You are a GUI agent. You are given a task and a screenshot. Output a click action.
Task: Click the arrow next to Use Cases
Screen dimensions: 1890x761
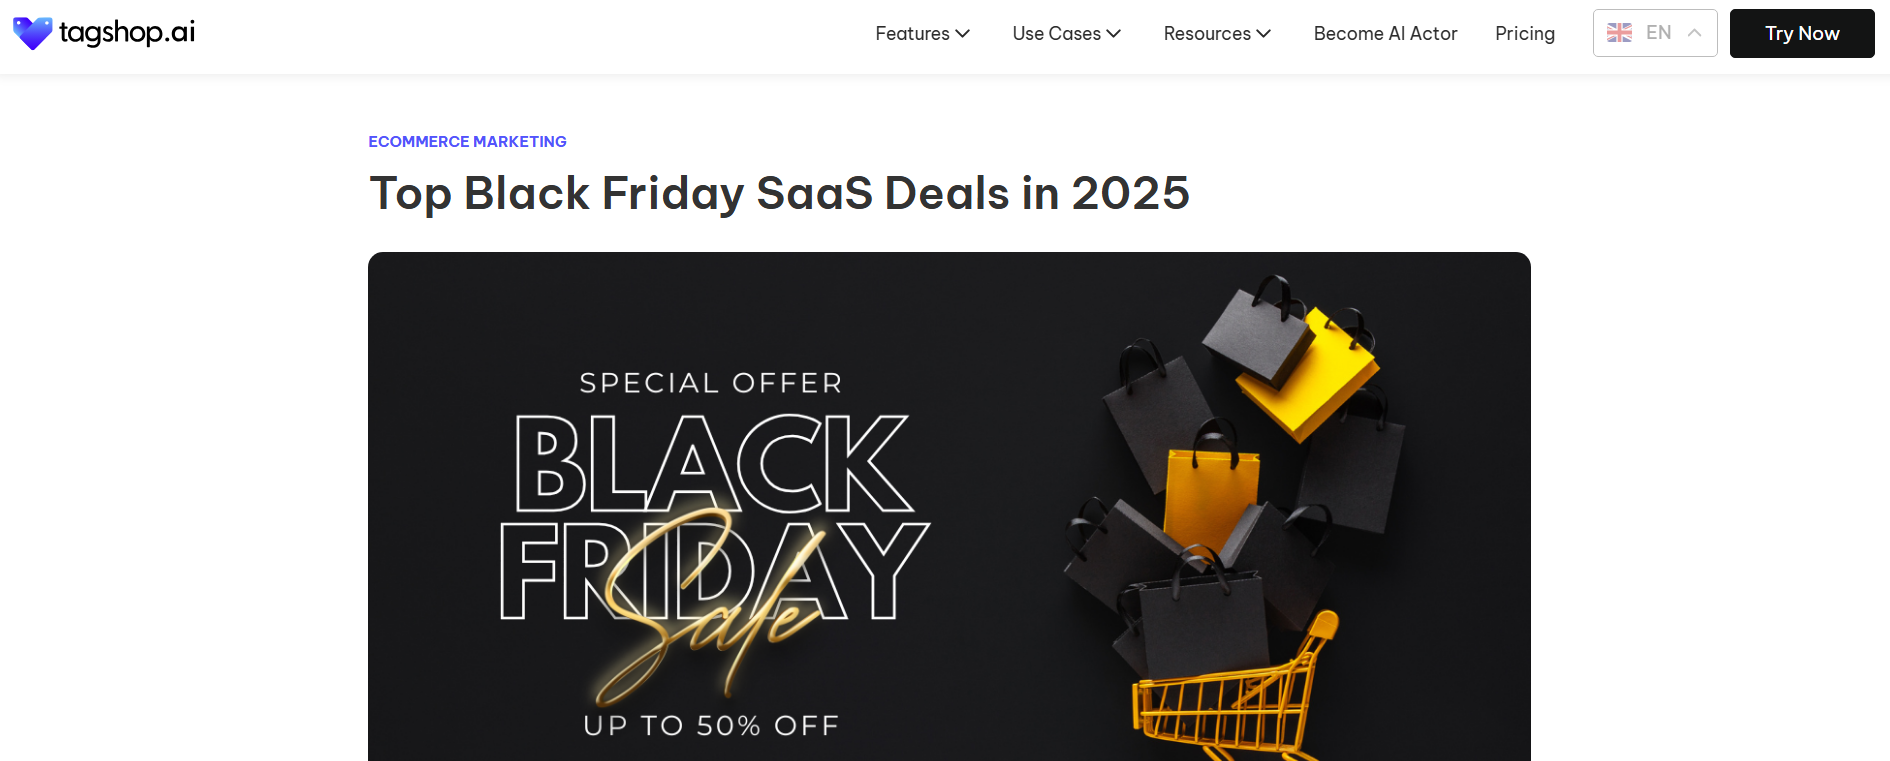(1114, 34)
